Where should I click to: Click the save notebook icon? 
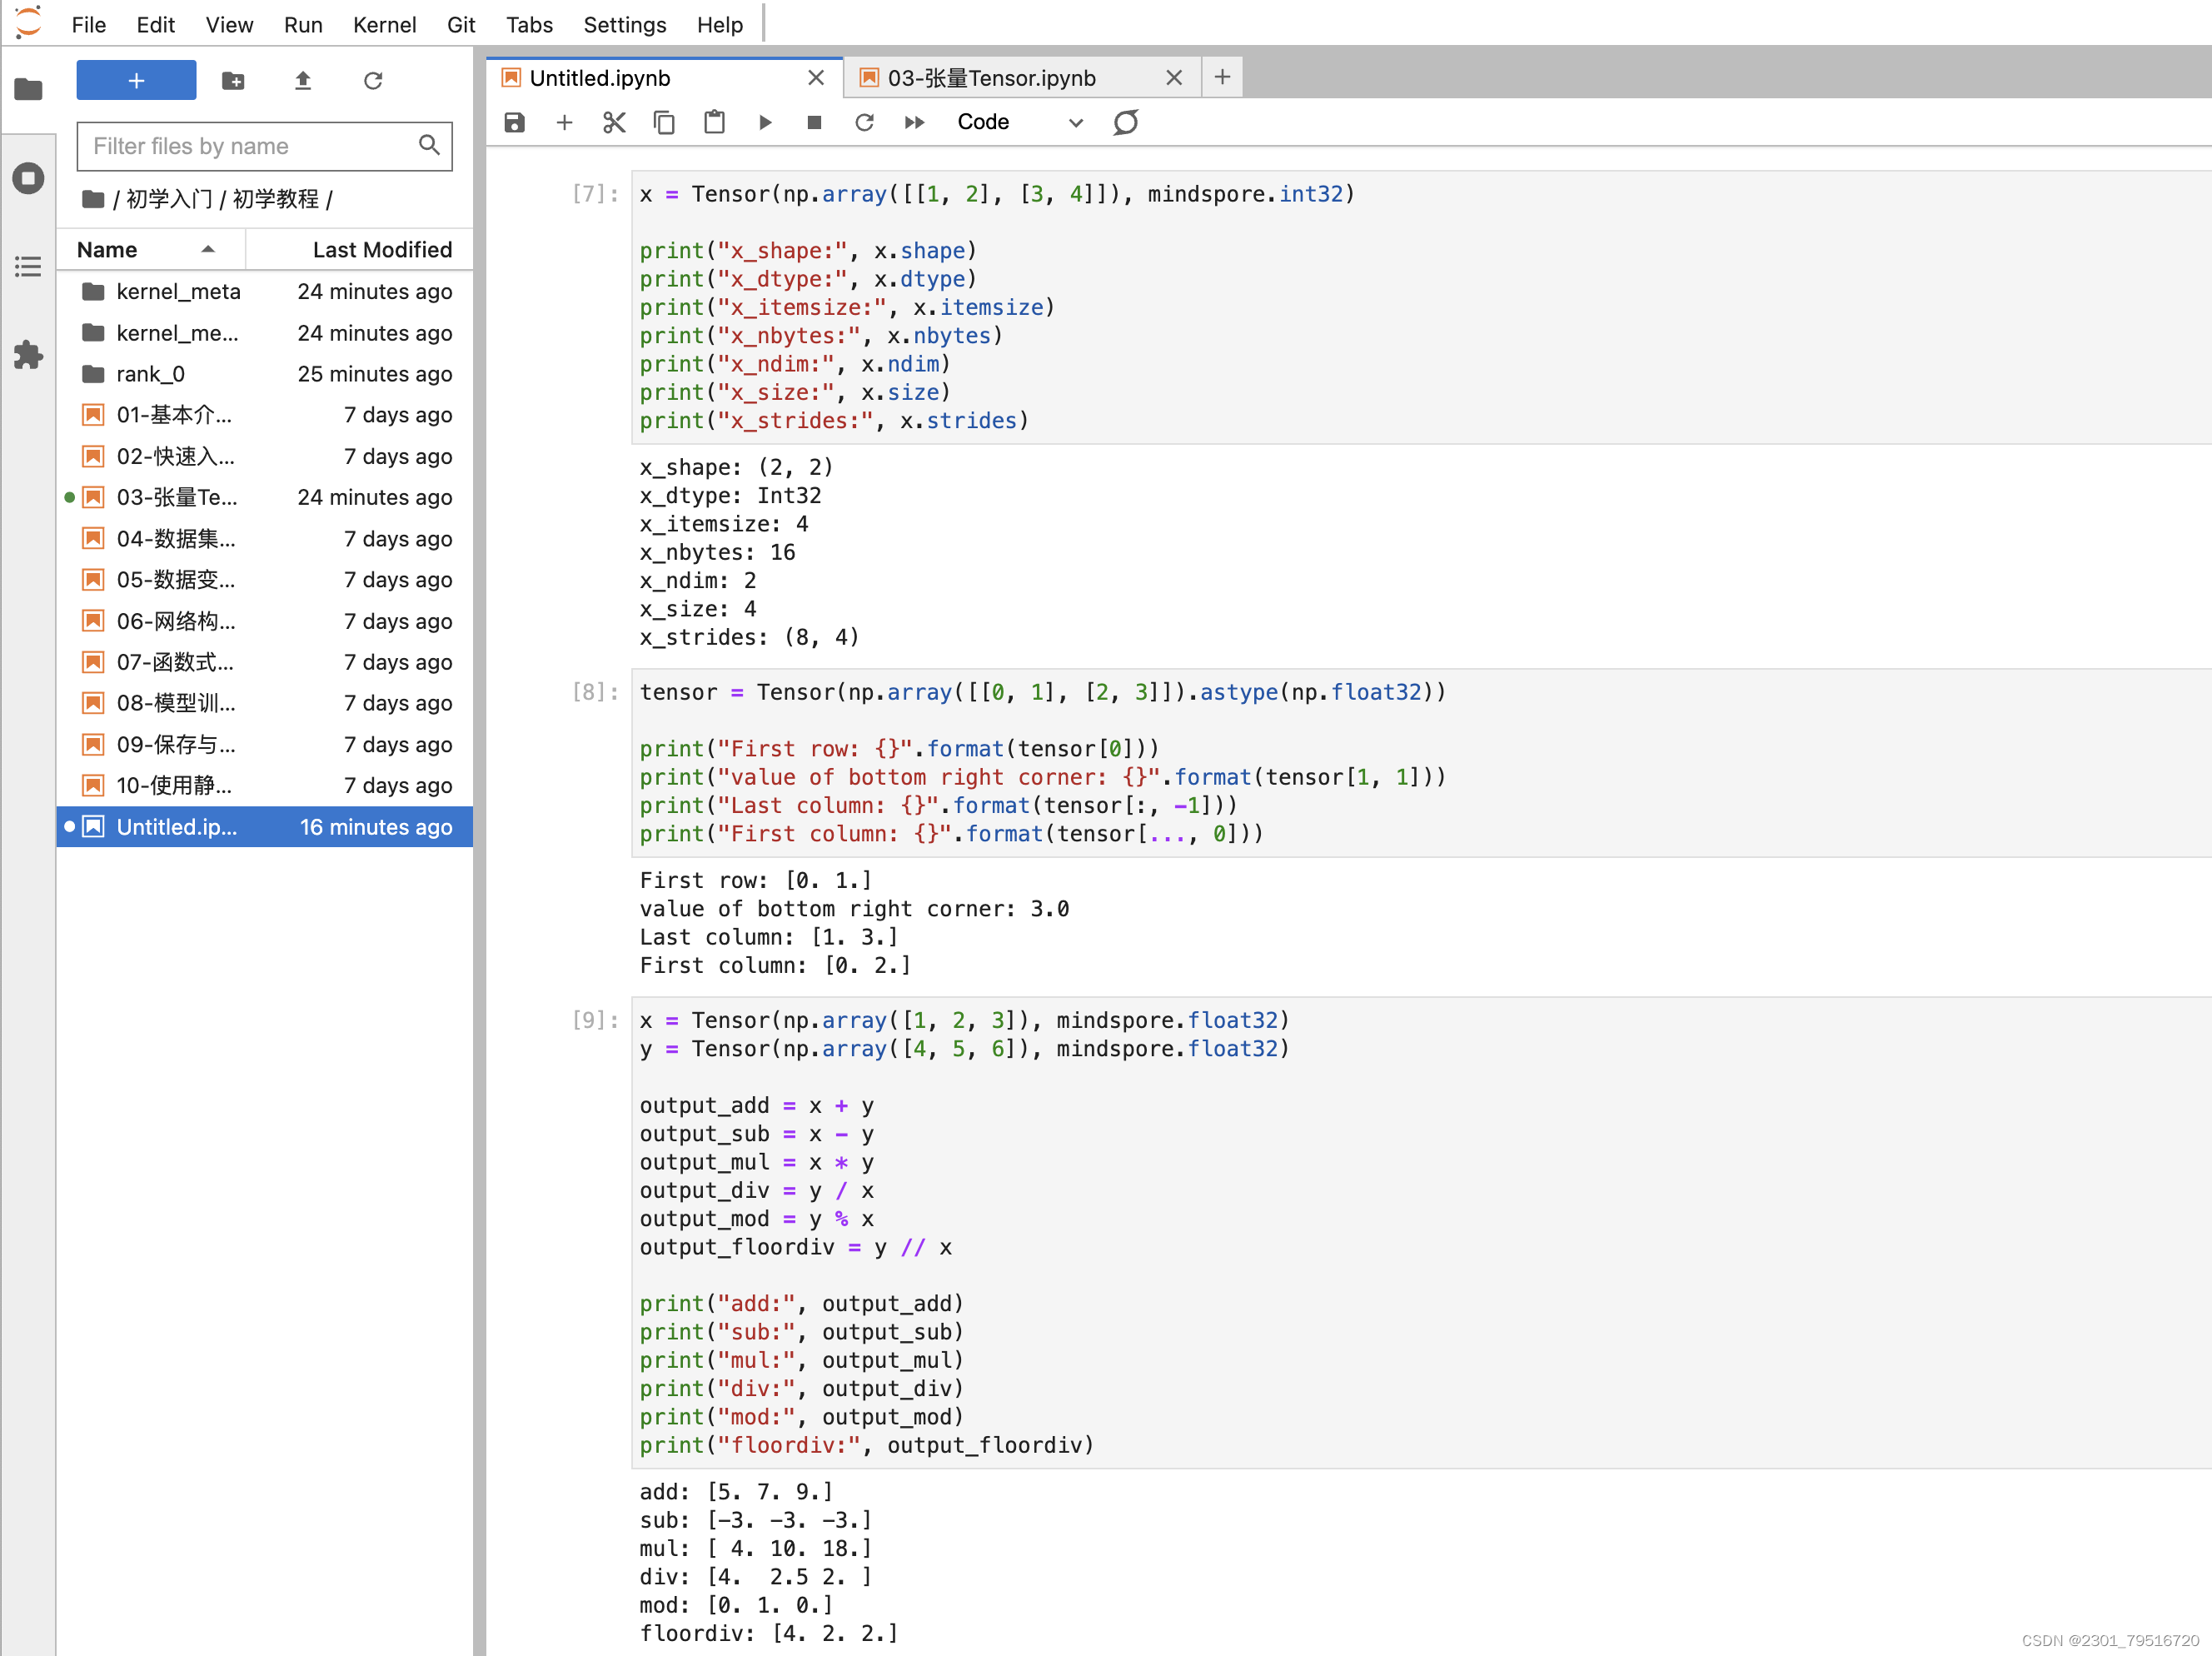(514, 122)
